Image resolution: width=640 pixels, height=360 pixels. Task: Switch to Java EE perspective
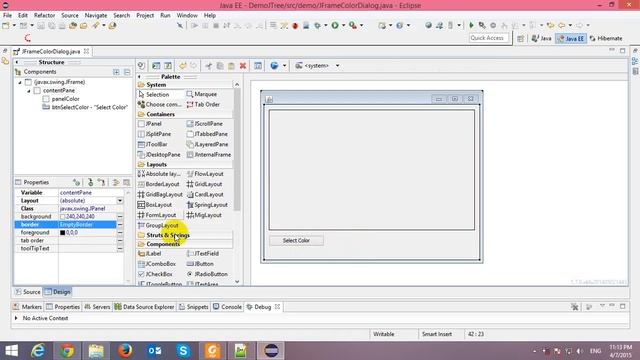(571, 38)
